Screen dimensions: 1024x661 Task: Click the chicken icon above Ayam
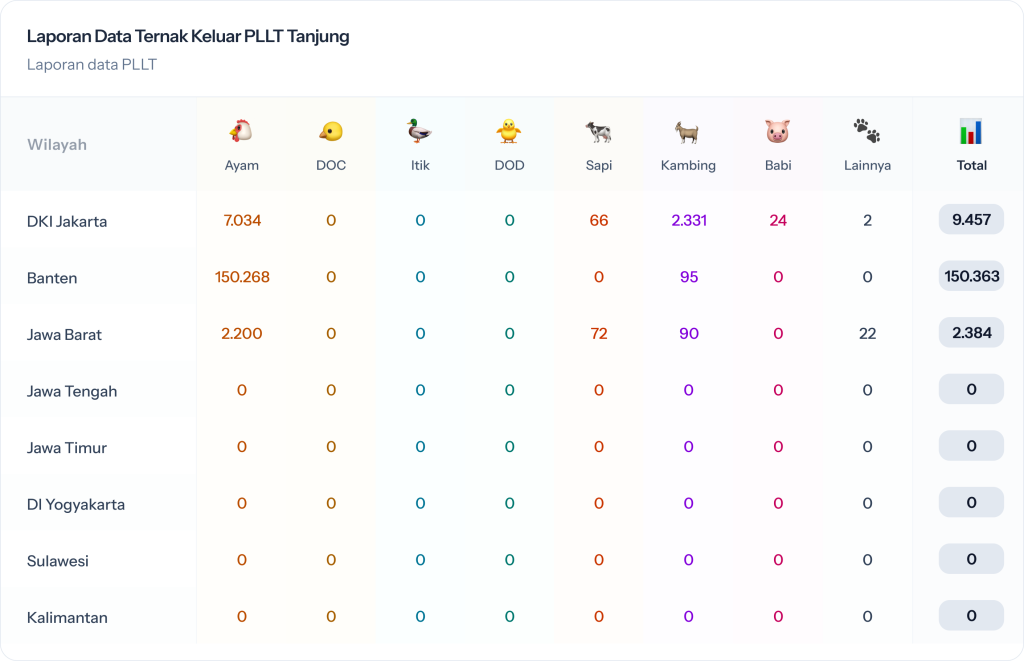[x=241, y=132]
